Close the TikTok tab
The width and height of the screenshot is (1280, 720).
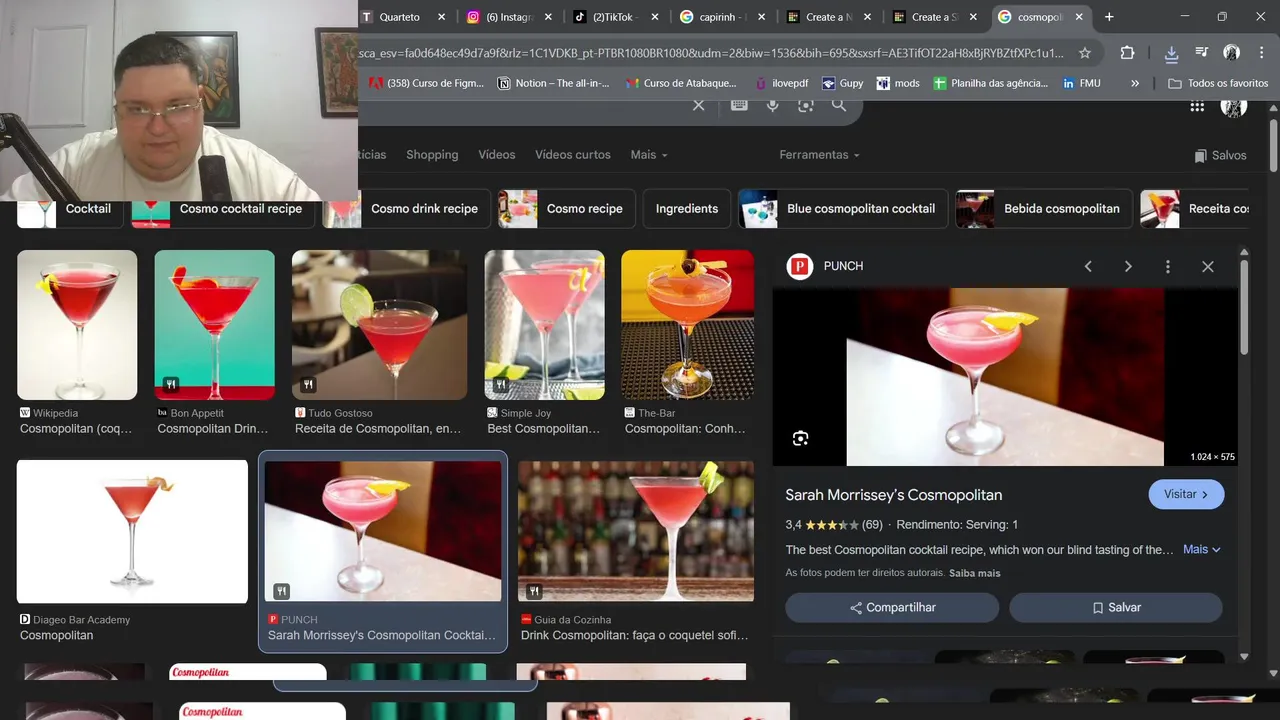click(654, 17)
